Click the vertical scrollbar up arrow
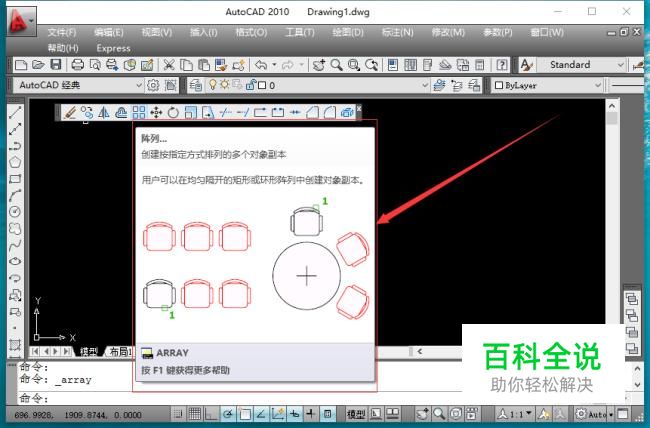Image resolution: width=650 pixels, height=428 pixels. coord(612,106)
